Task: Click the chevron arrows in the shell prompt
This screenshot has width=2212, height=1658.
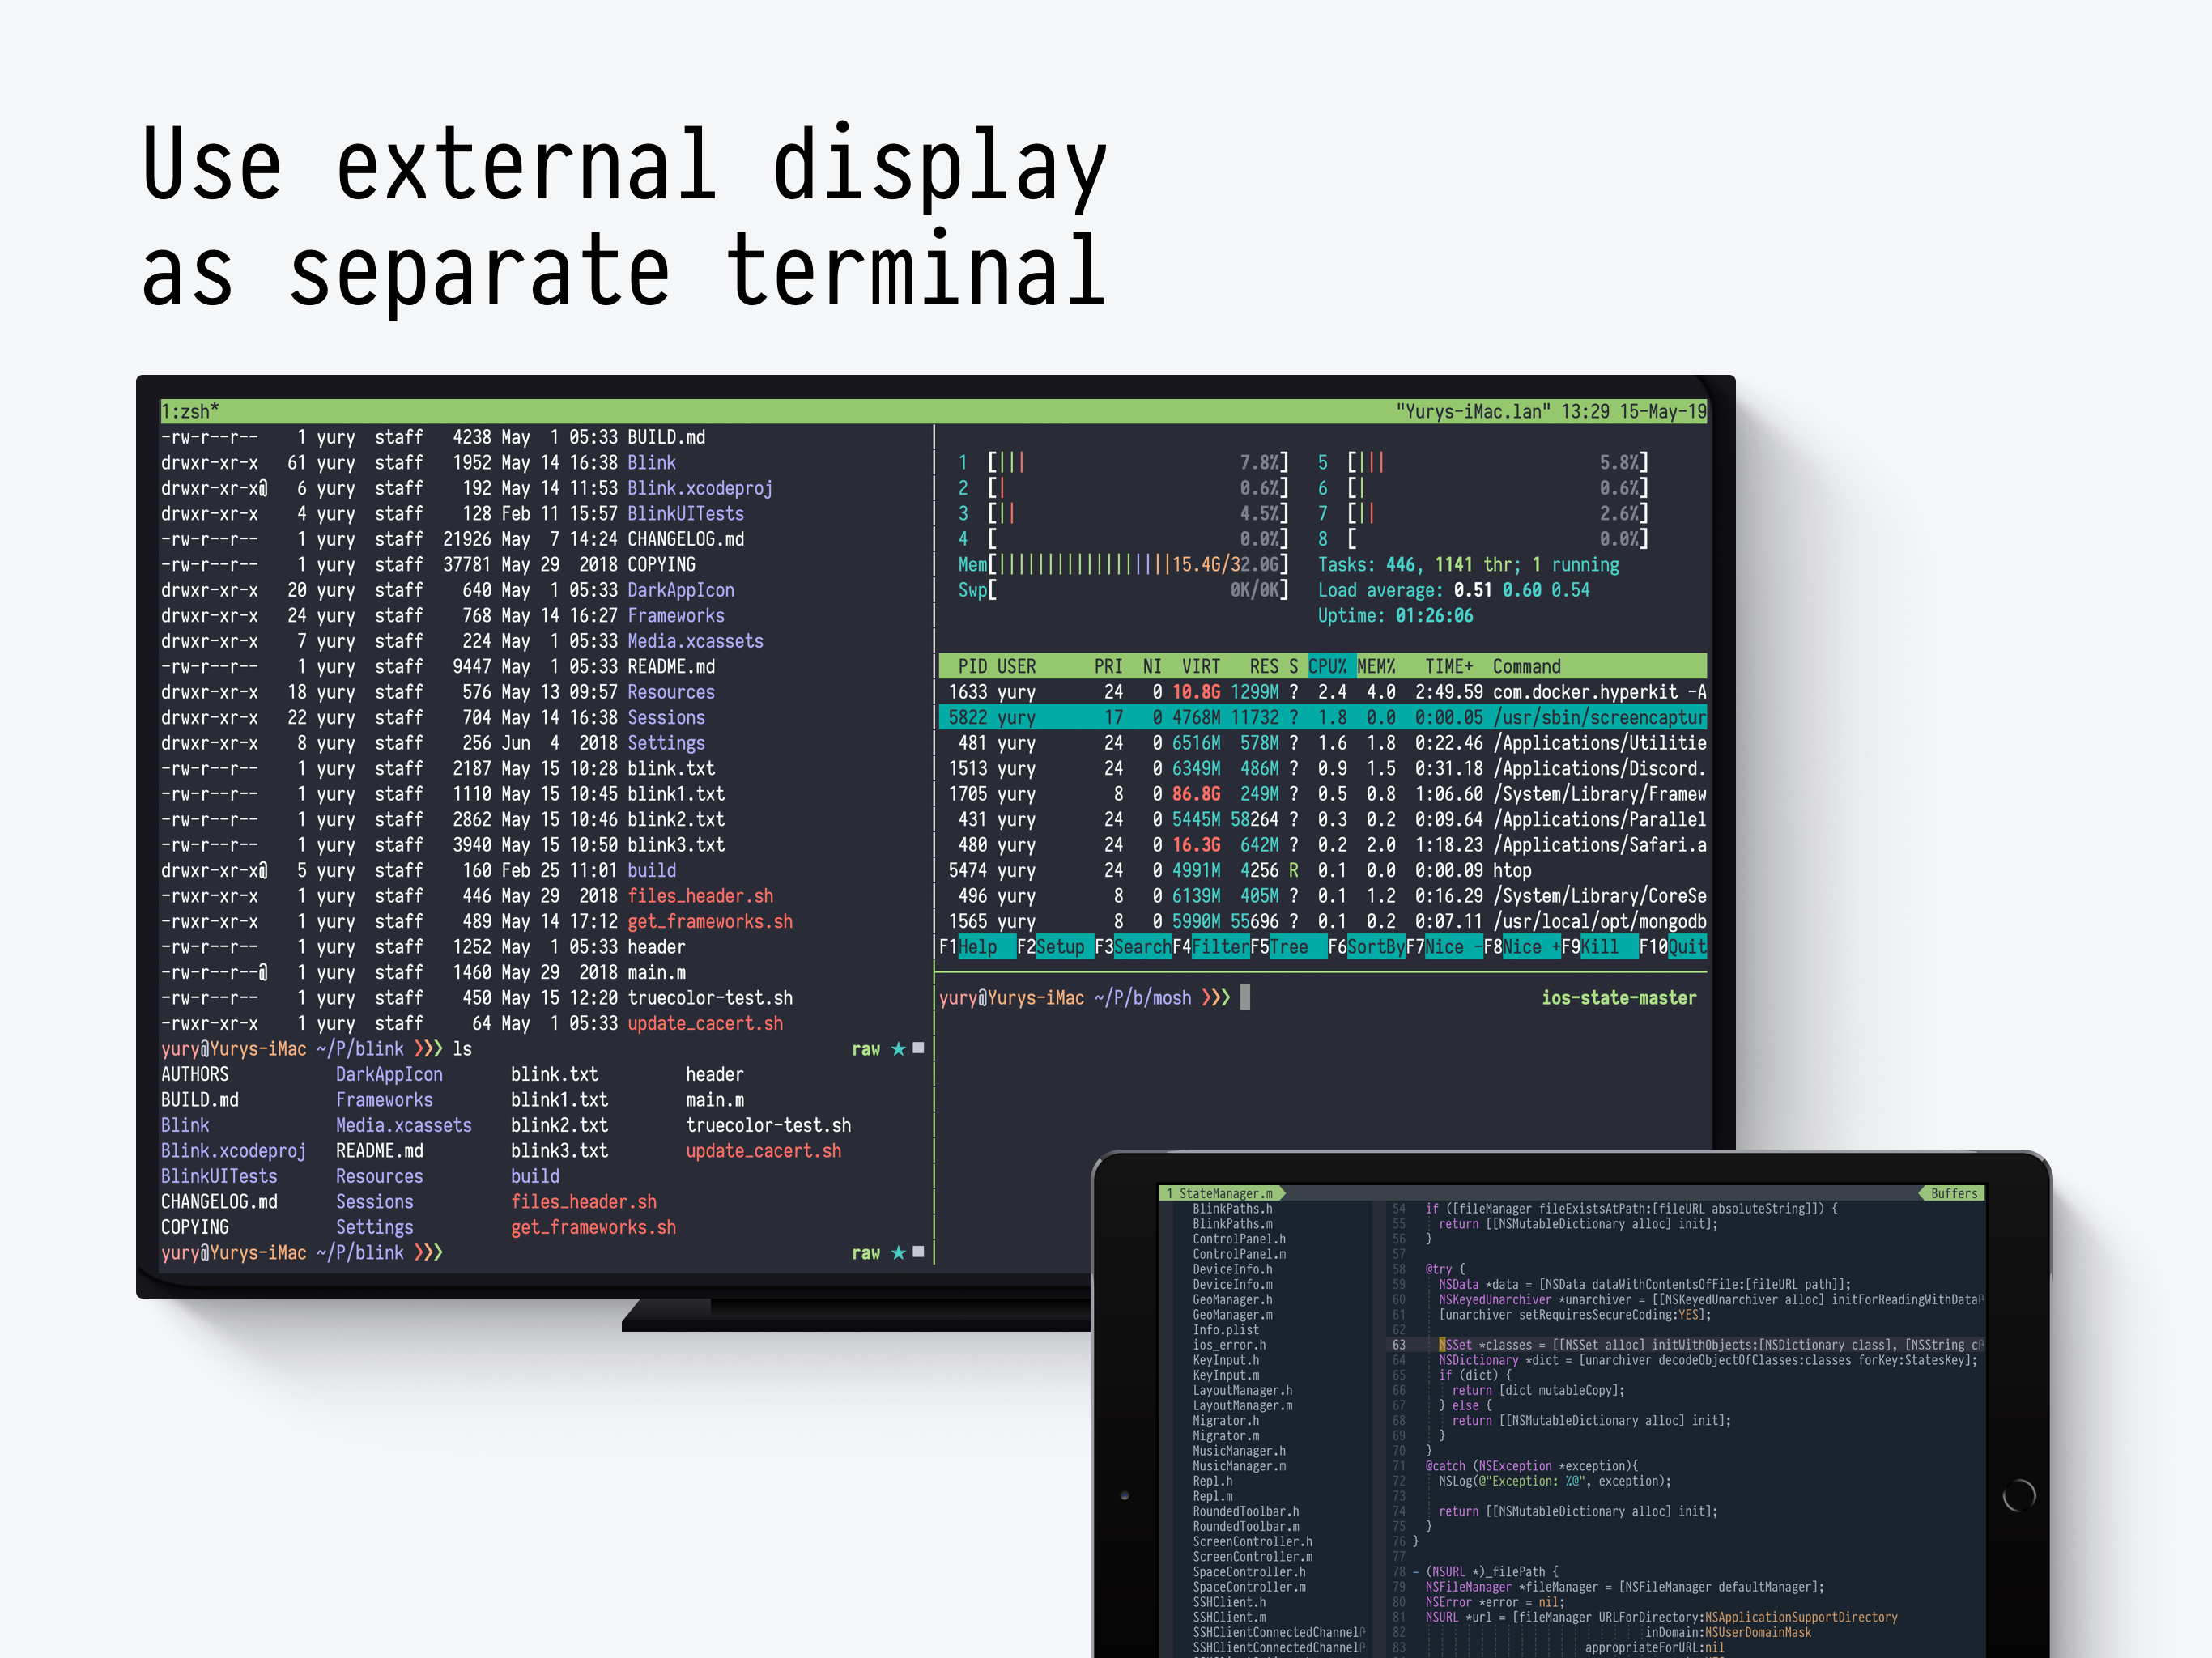Action: tap(429, 1048)
